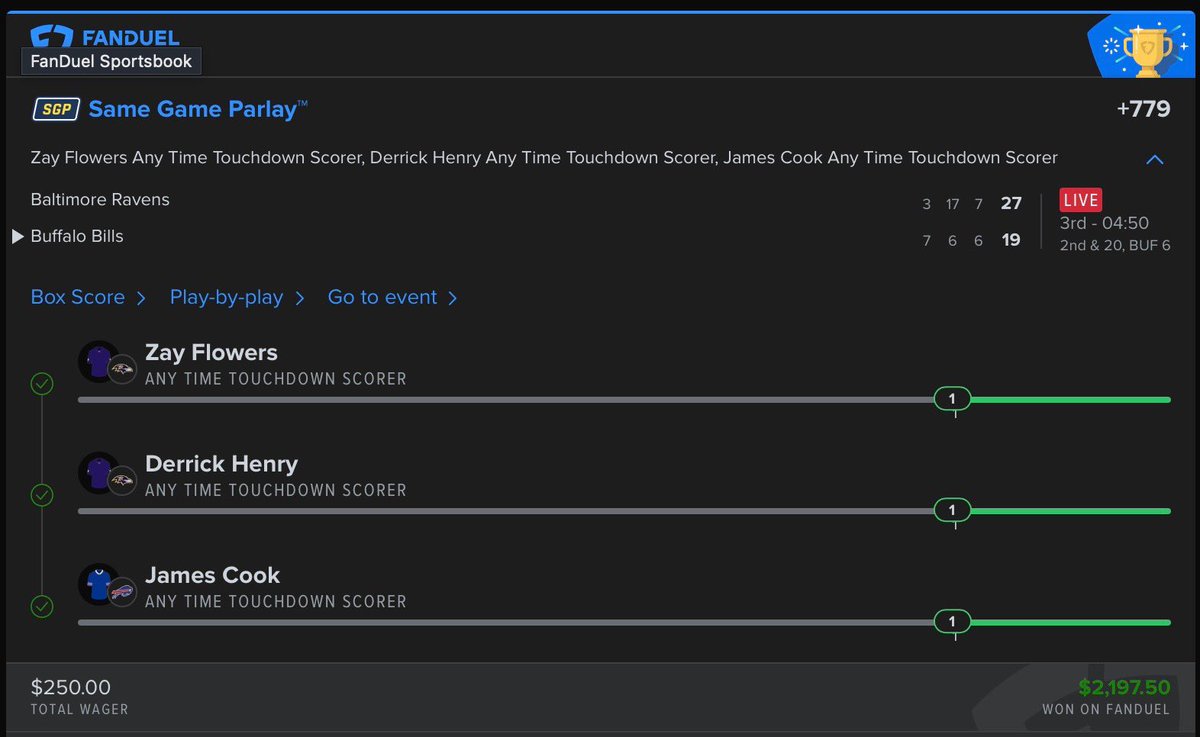1200x737 pixels.
Task: Click the FanDuel Sportsbook tooltip label
Action: point(111,61)
